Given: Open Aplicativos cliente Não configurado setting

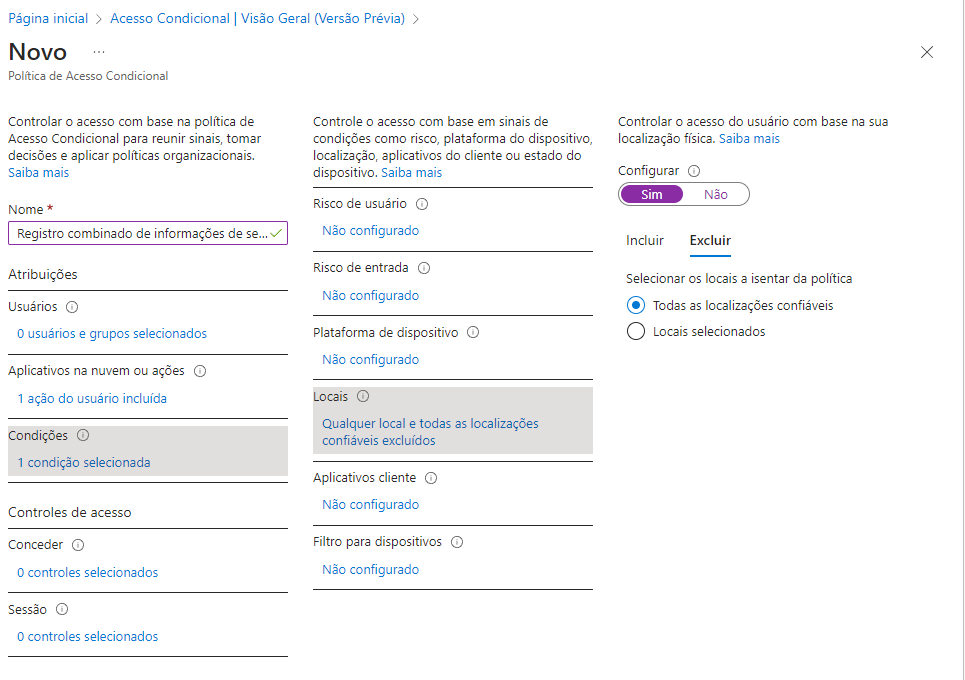Looking at the screenshot, I should pos(370,505).
